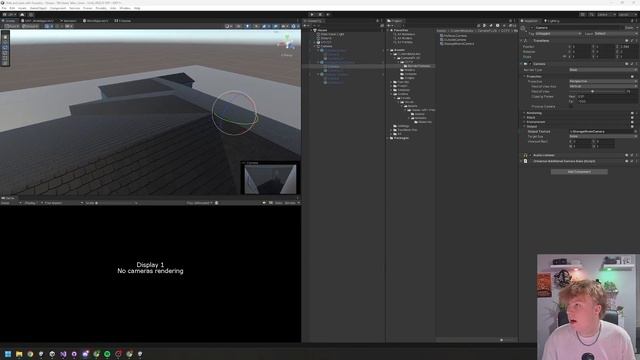Select the Rect tool in Scene overlay
The height and width of the screenshot is (360, 640).
(5, 58)
